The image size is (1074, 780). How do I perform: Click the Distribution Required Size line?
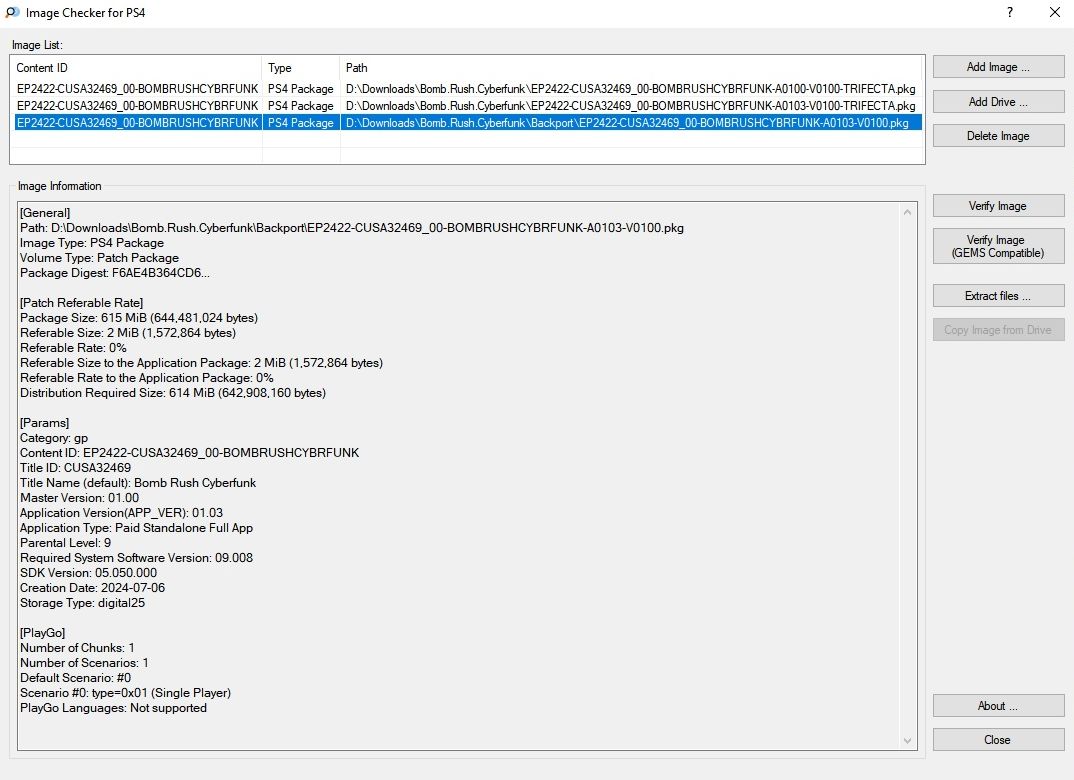173,392
